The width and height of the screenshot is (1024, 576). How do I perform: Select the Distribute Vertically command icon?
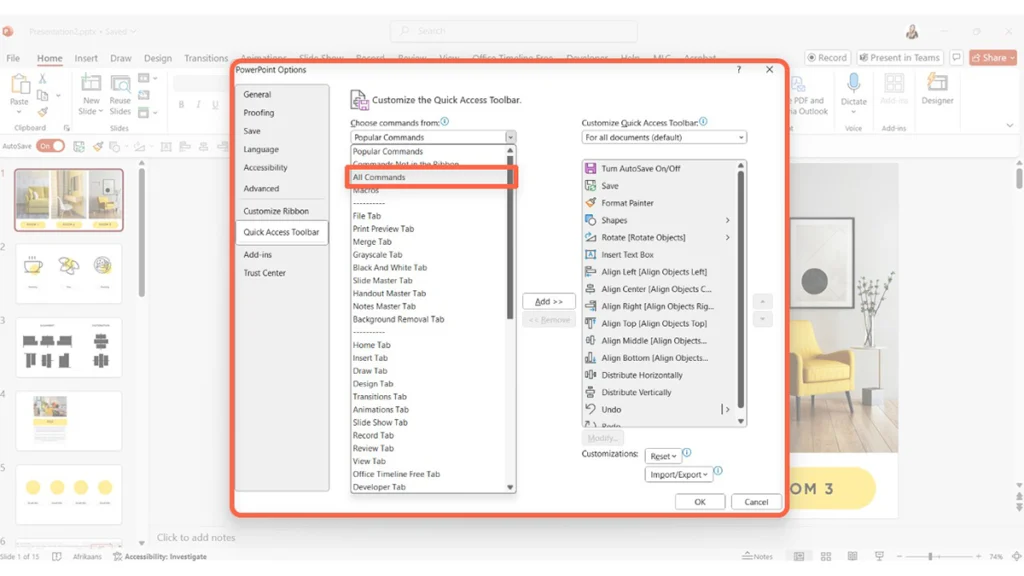[590, 392]
